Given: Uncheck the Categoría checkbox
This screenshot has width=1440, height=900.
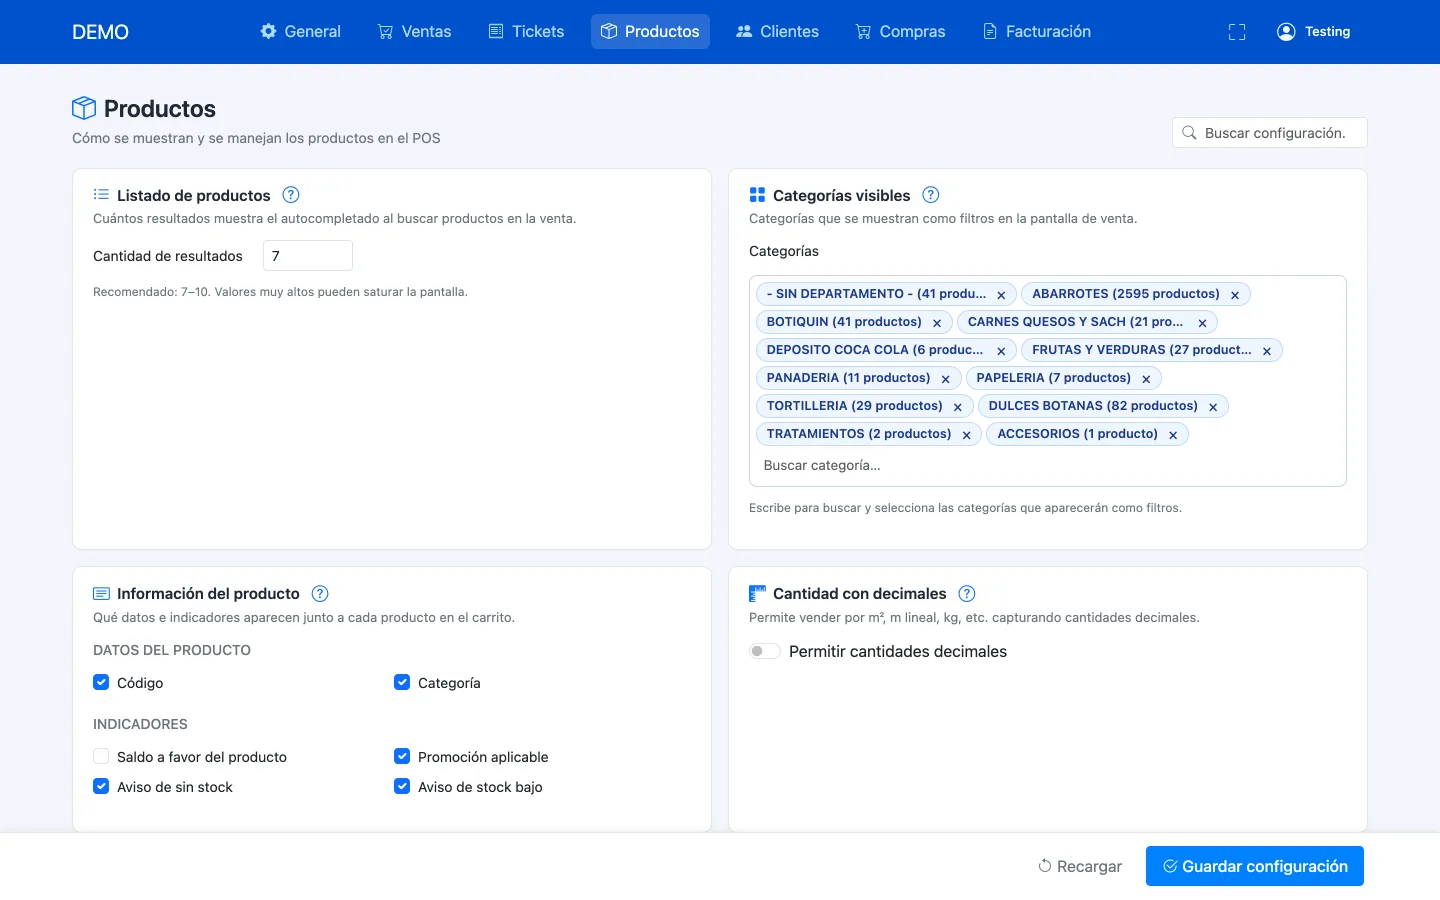Looking at the screenshot, I should 402,682.
